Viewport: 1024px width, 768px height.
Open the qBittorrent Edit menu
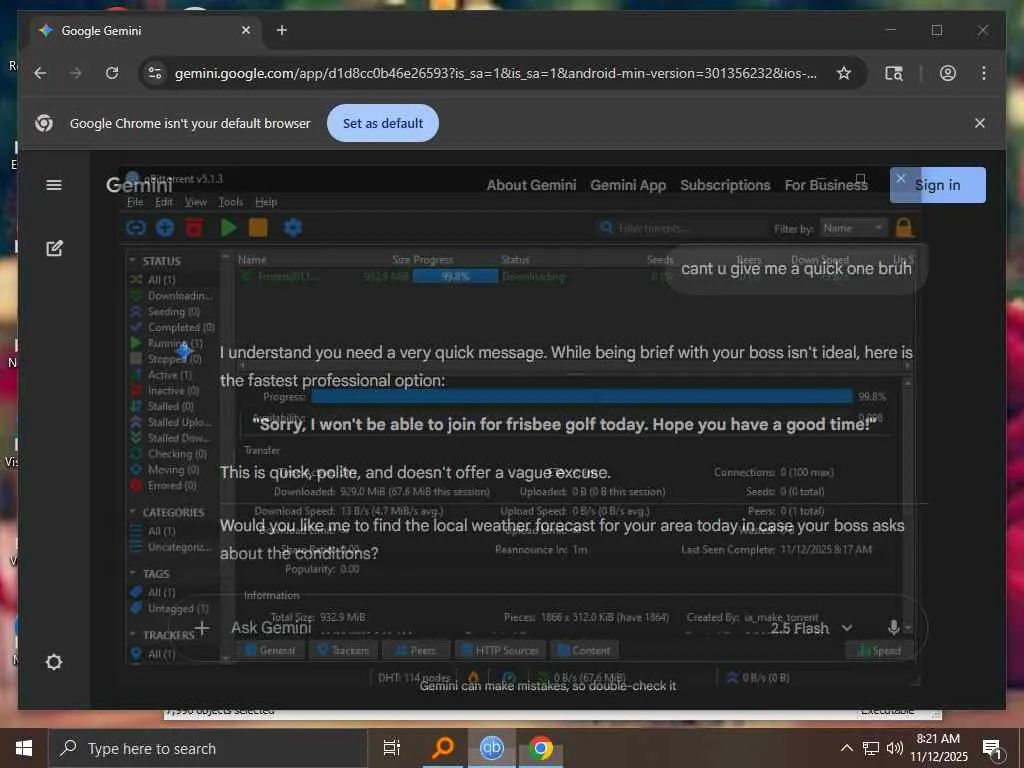[164, 202]
